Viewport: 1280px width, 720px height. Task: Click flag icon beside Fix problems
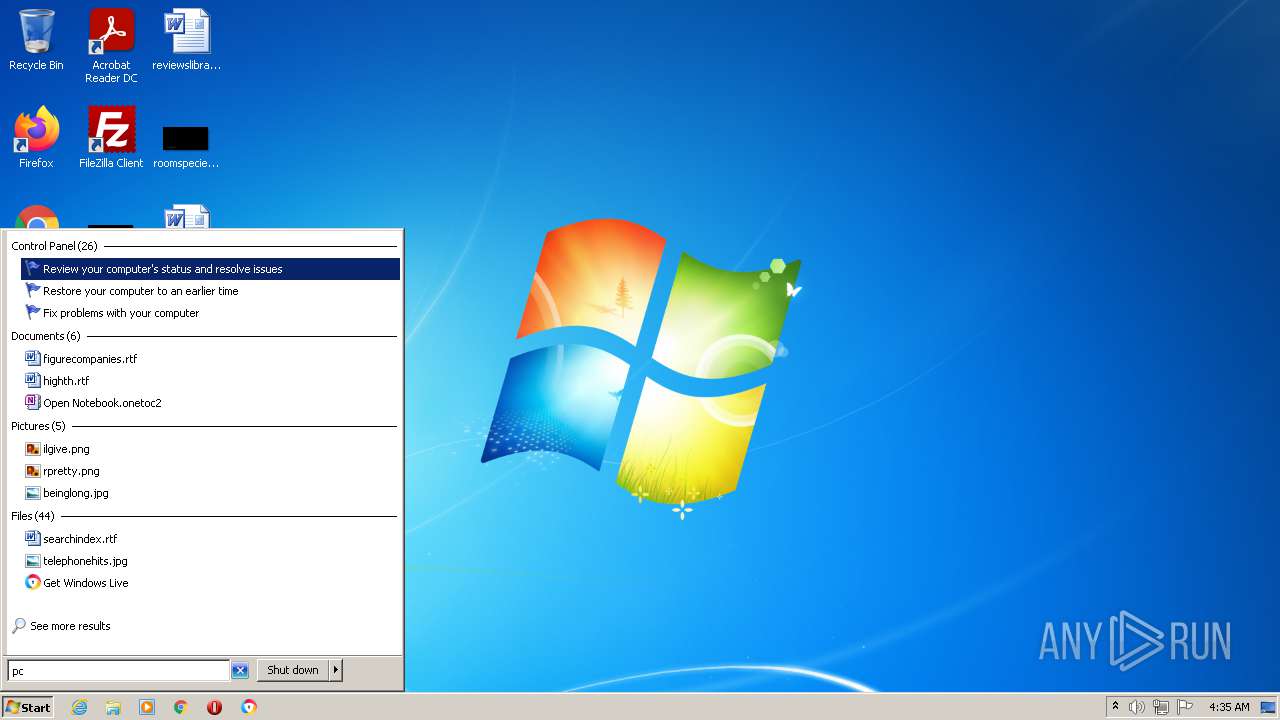pos(33,313)
